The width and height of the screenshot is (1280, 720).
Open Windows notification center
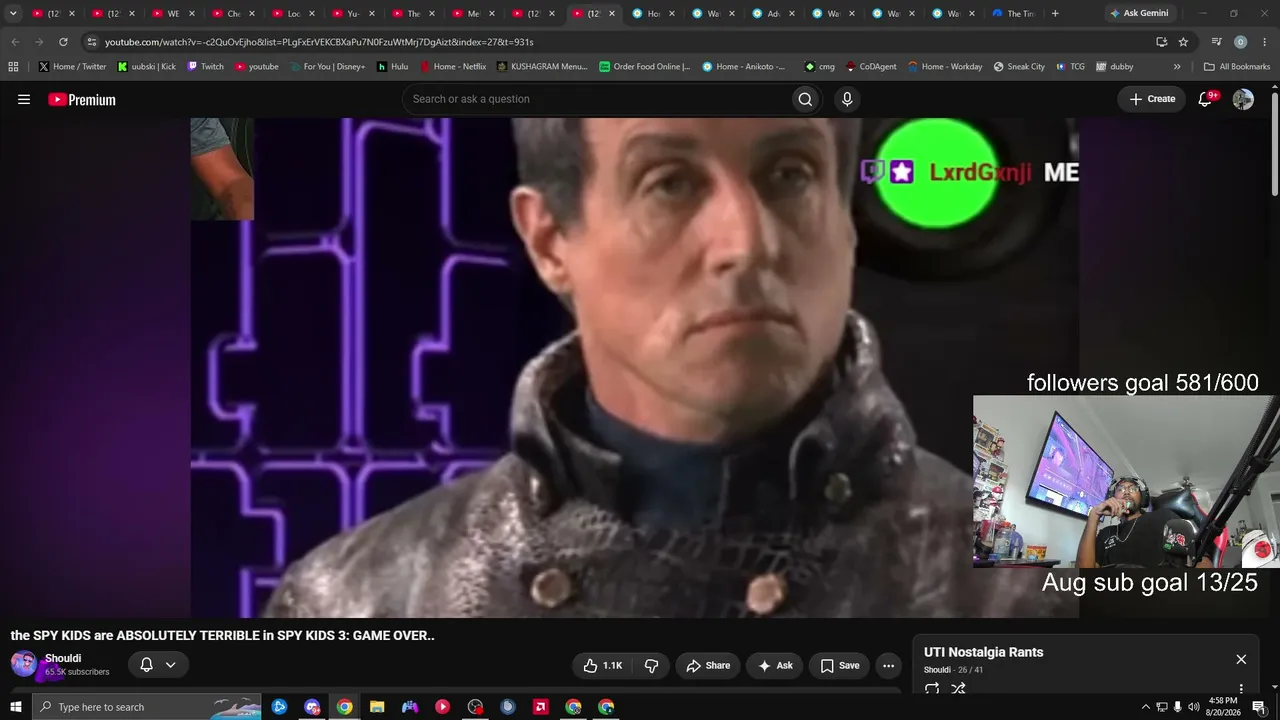(1259, 707)
